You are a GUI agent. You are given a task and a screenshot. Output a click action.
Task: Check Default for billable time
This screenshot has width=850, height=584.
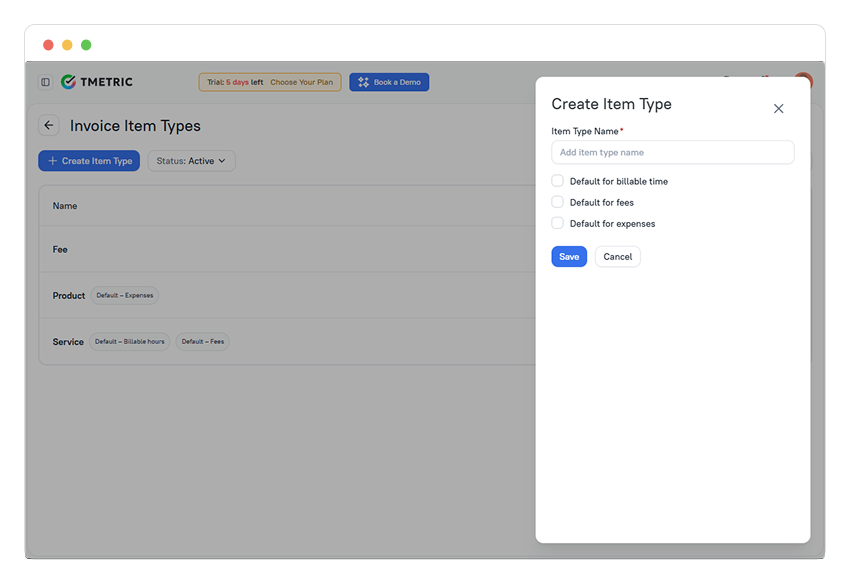[557, 181]
